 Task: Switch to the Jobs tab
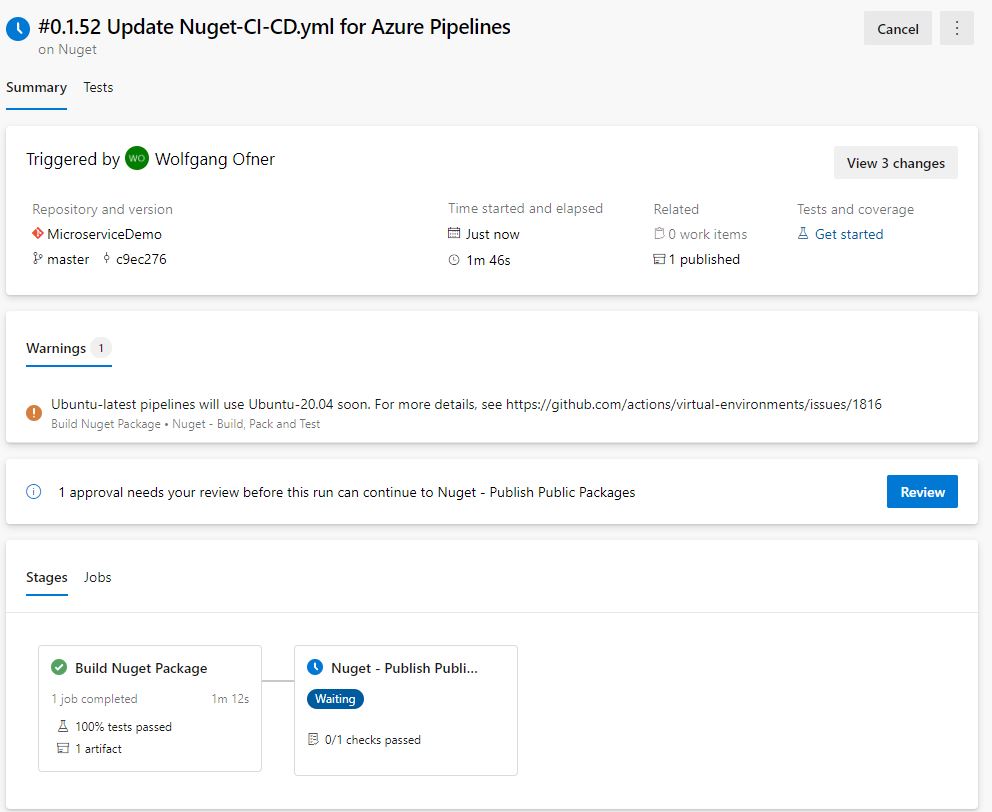pyautogui.click(x=98, y=577)
